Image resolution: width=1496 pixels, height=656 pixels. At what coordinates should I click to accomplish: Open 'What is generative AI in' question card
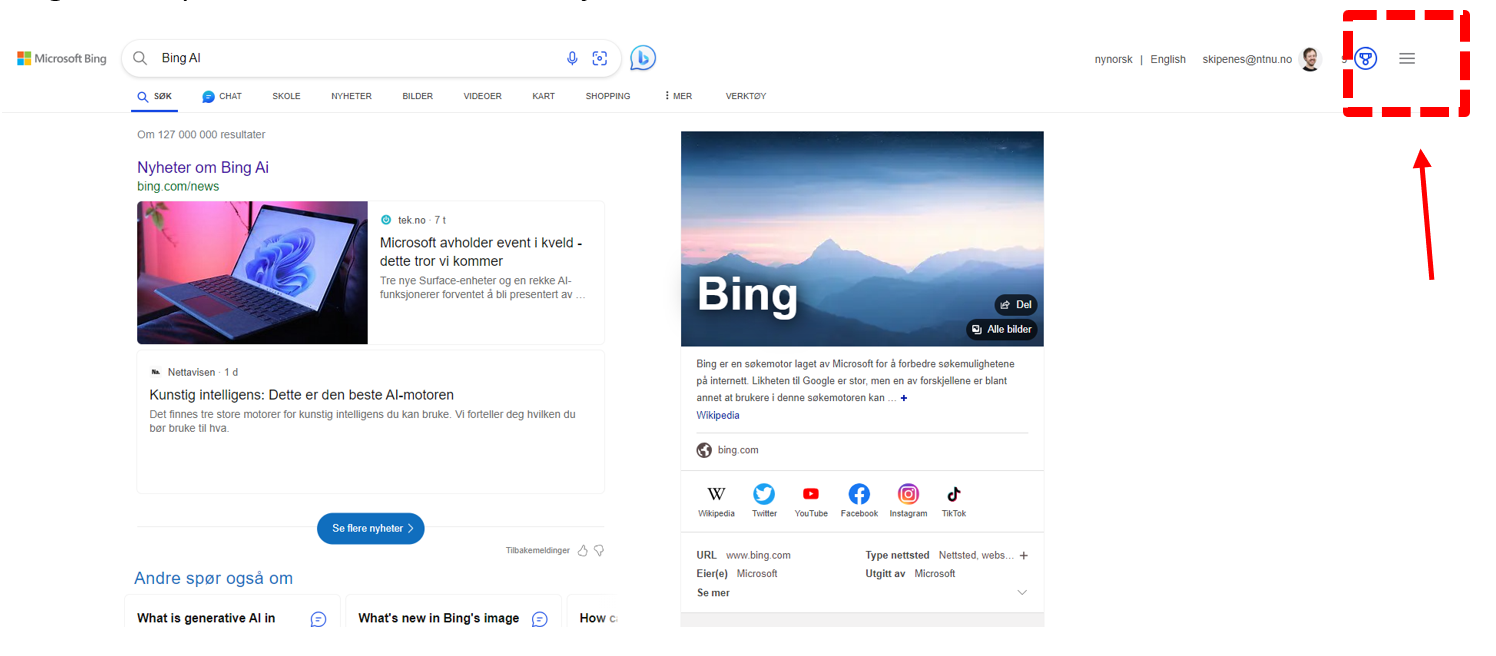[x=232, y=611]
